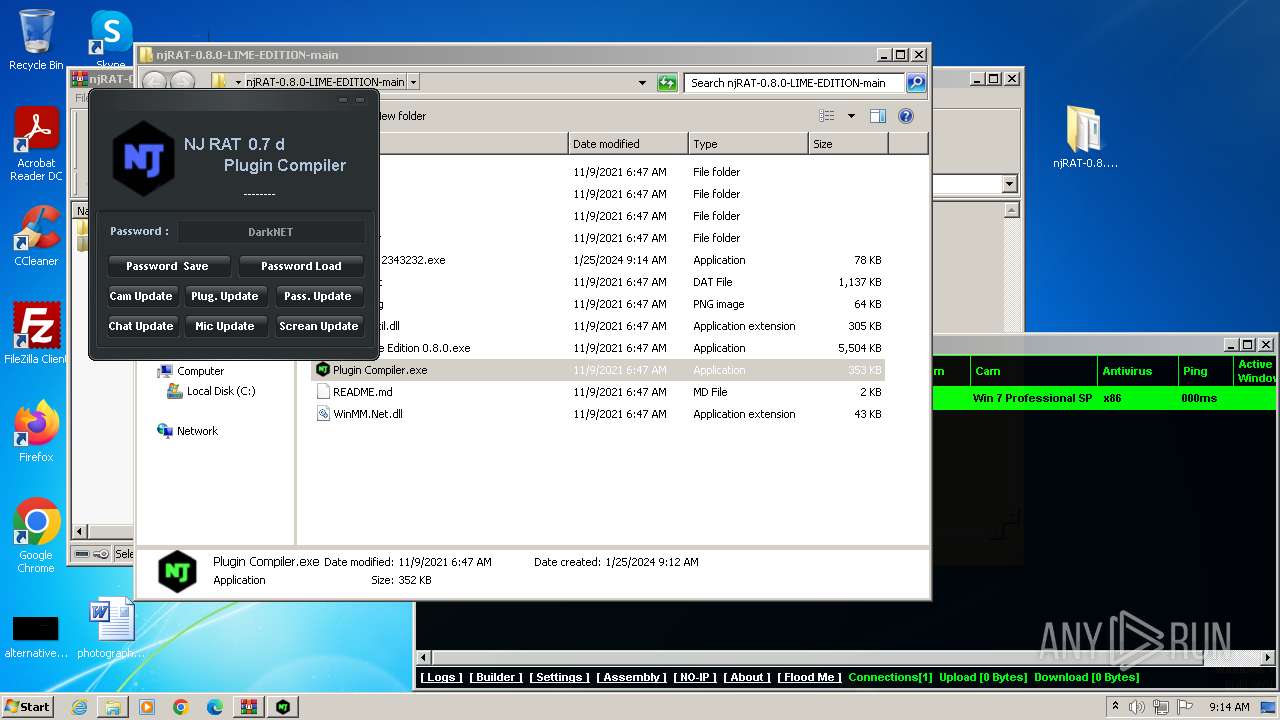Viewport: 1280px width, 720px height.
Task: Click the DarkNET password field
Action: pyautogui.click(x=271, y=232)
